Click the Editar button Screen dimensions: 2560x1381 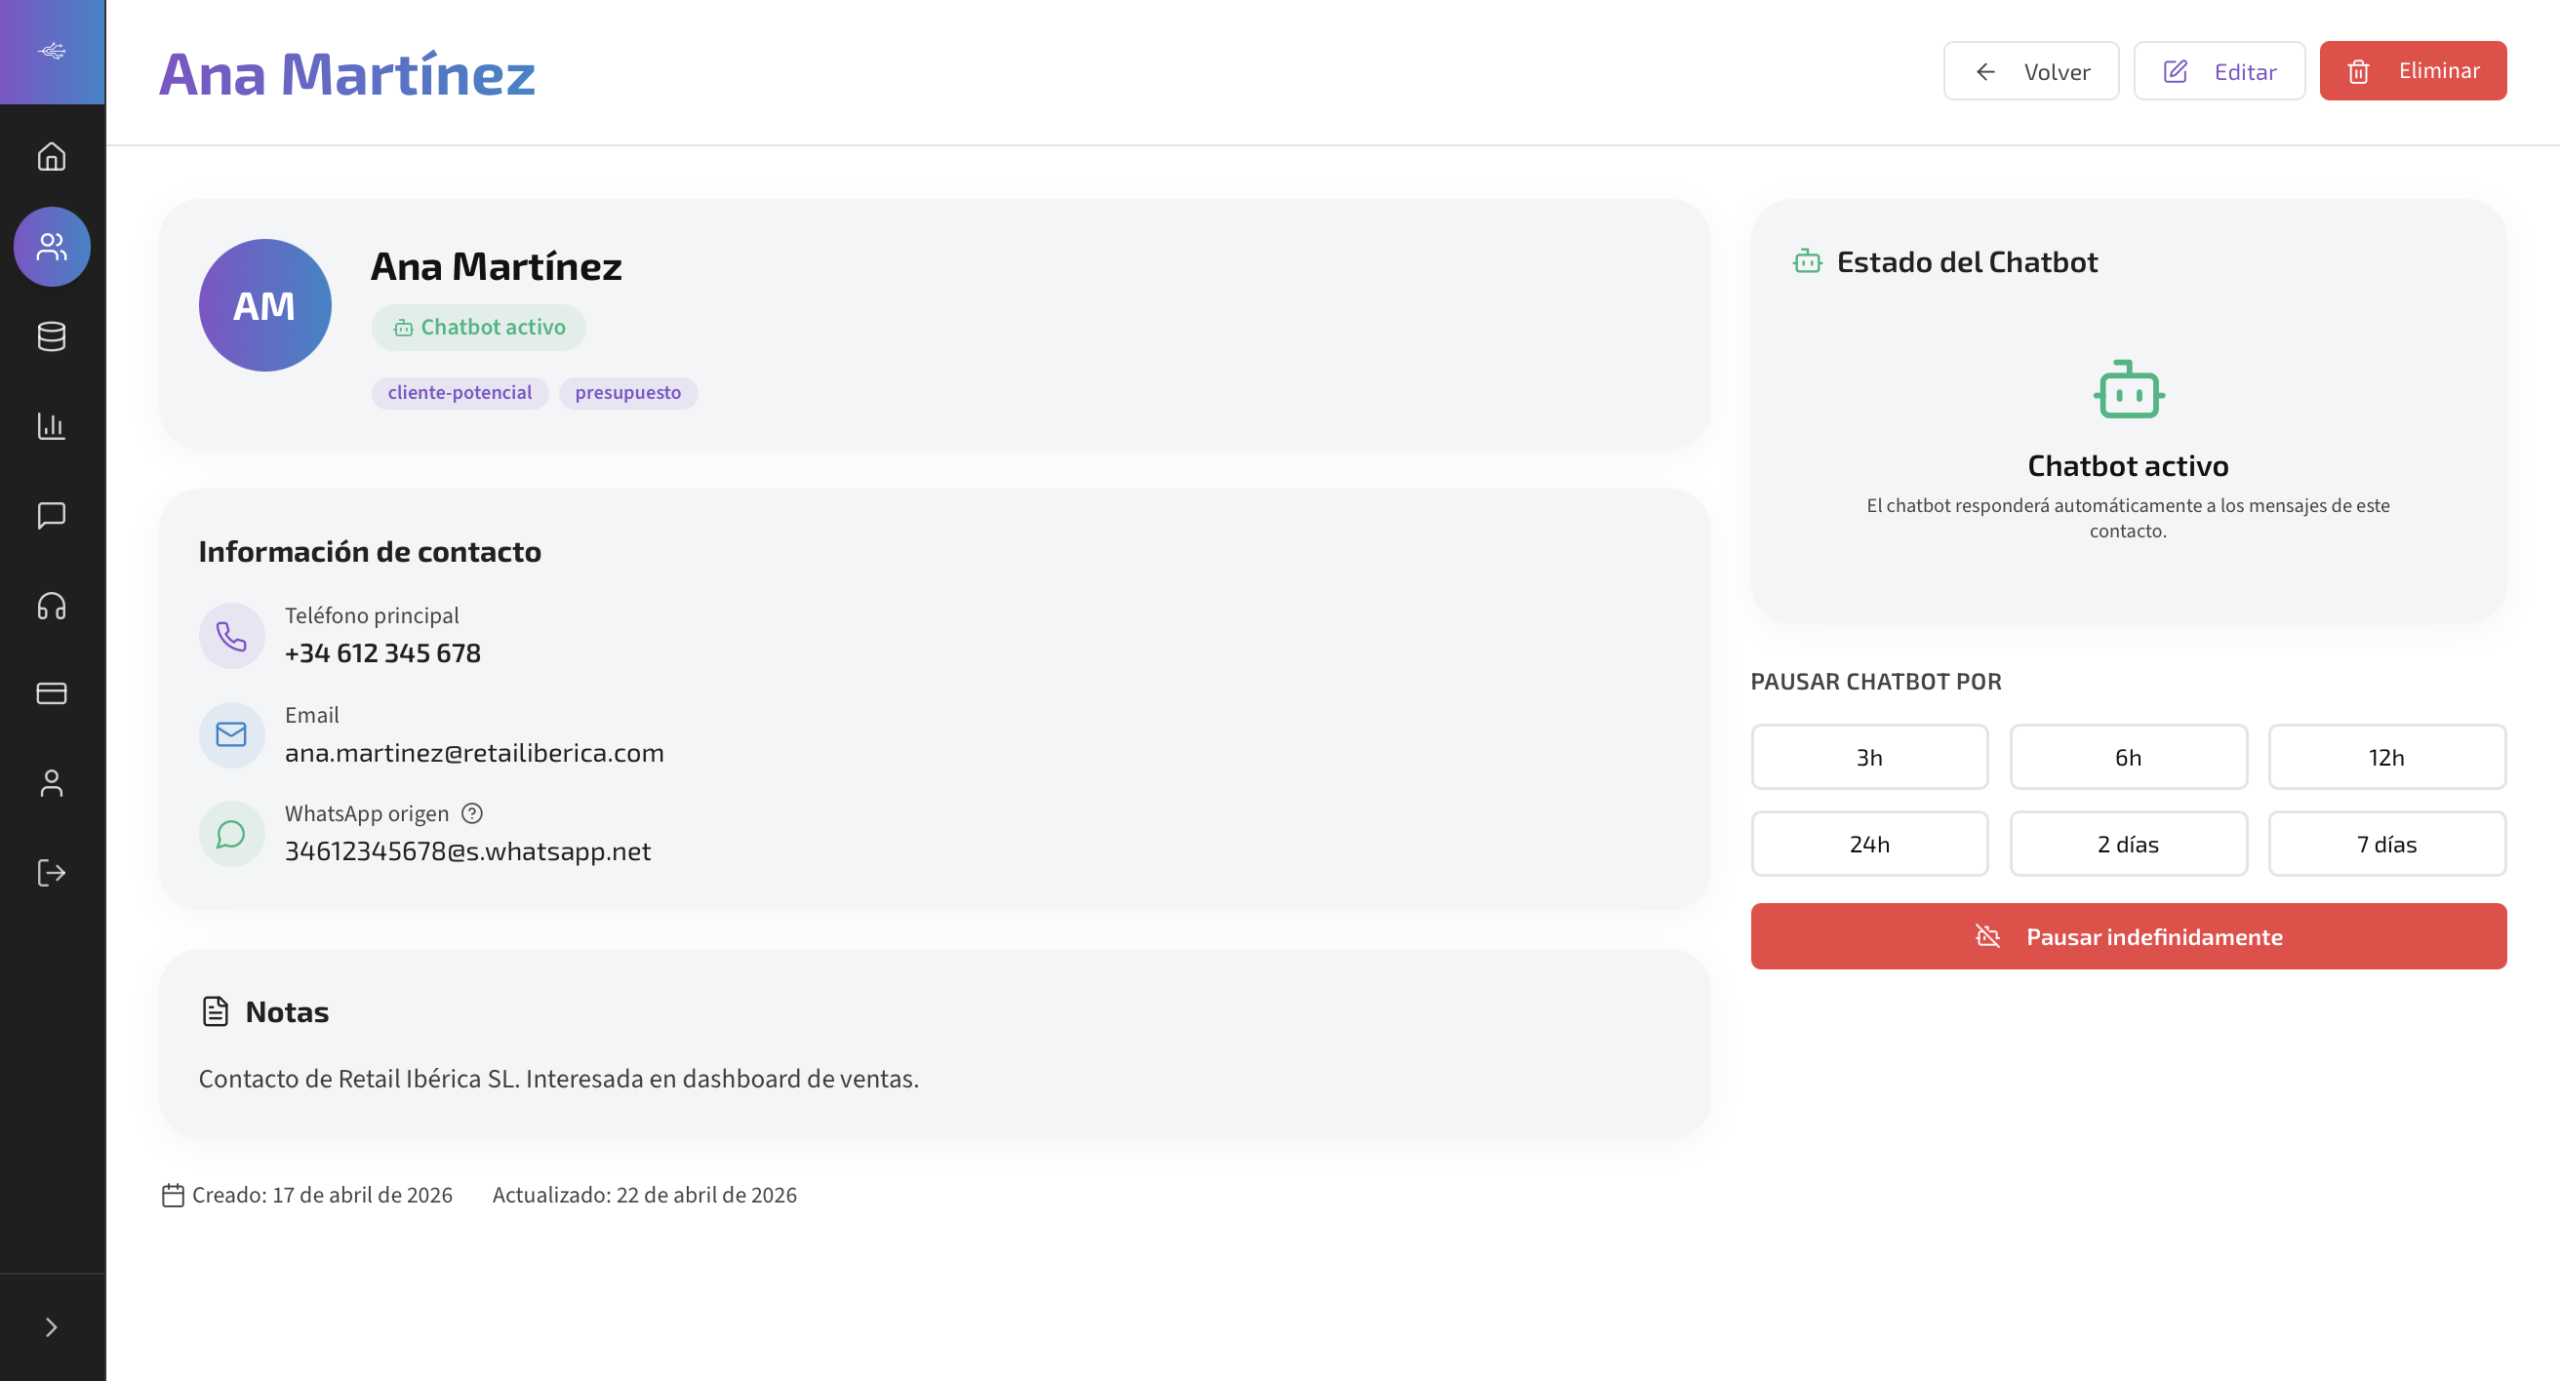coord(2219,71)
